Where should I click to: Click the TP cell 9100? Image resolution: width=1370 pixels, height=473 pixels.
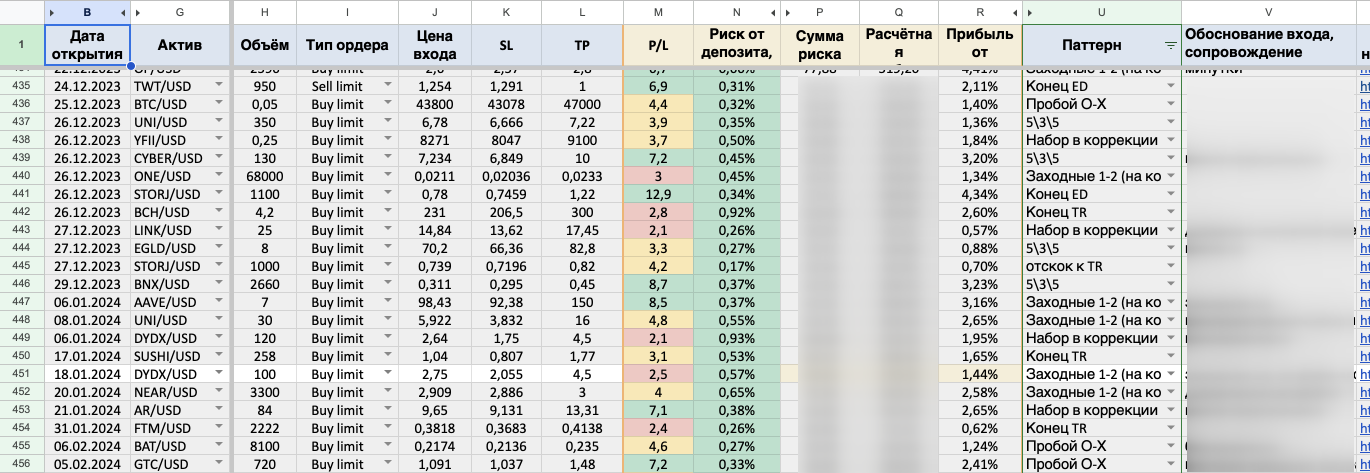[x=581, y=141]
